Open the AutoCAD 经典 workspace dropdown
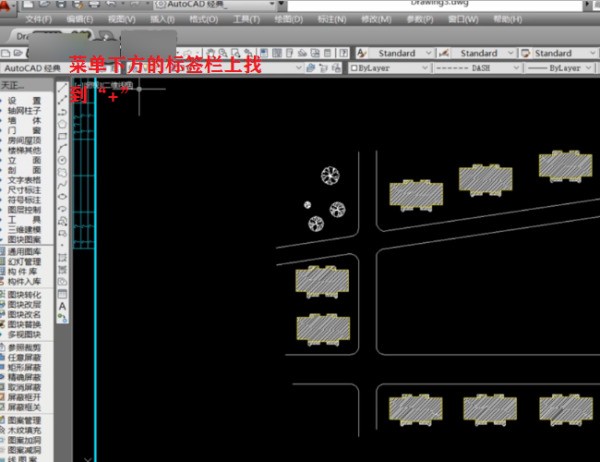 click(35, 68)
